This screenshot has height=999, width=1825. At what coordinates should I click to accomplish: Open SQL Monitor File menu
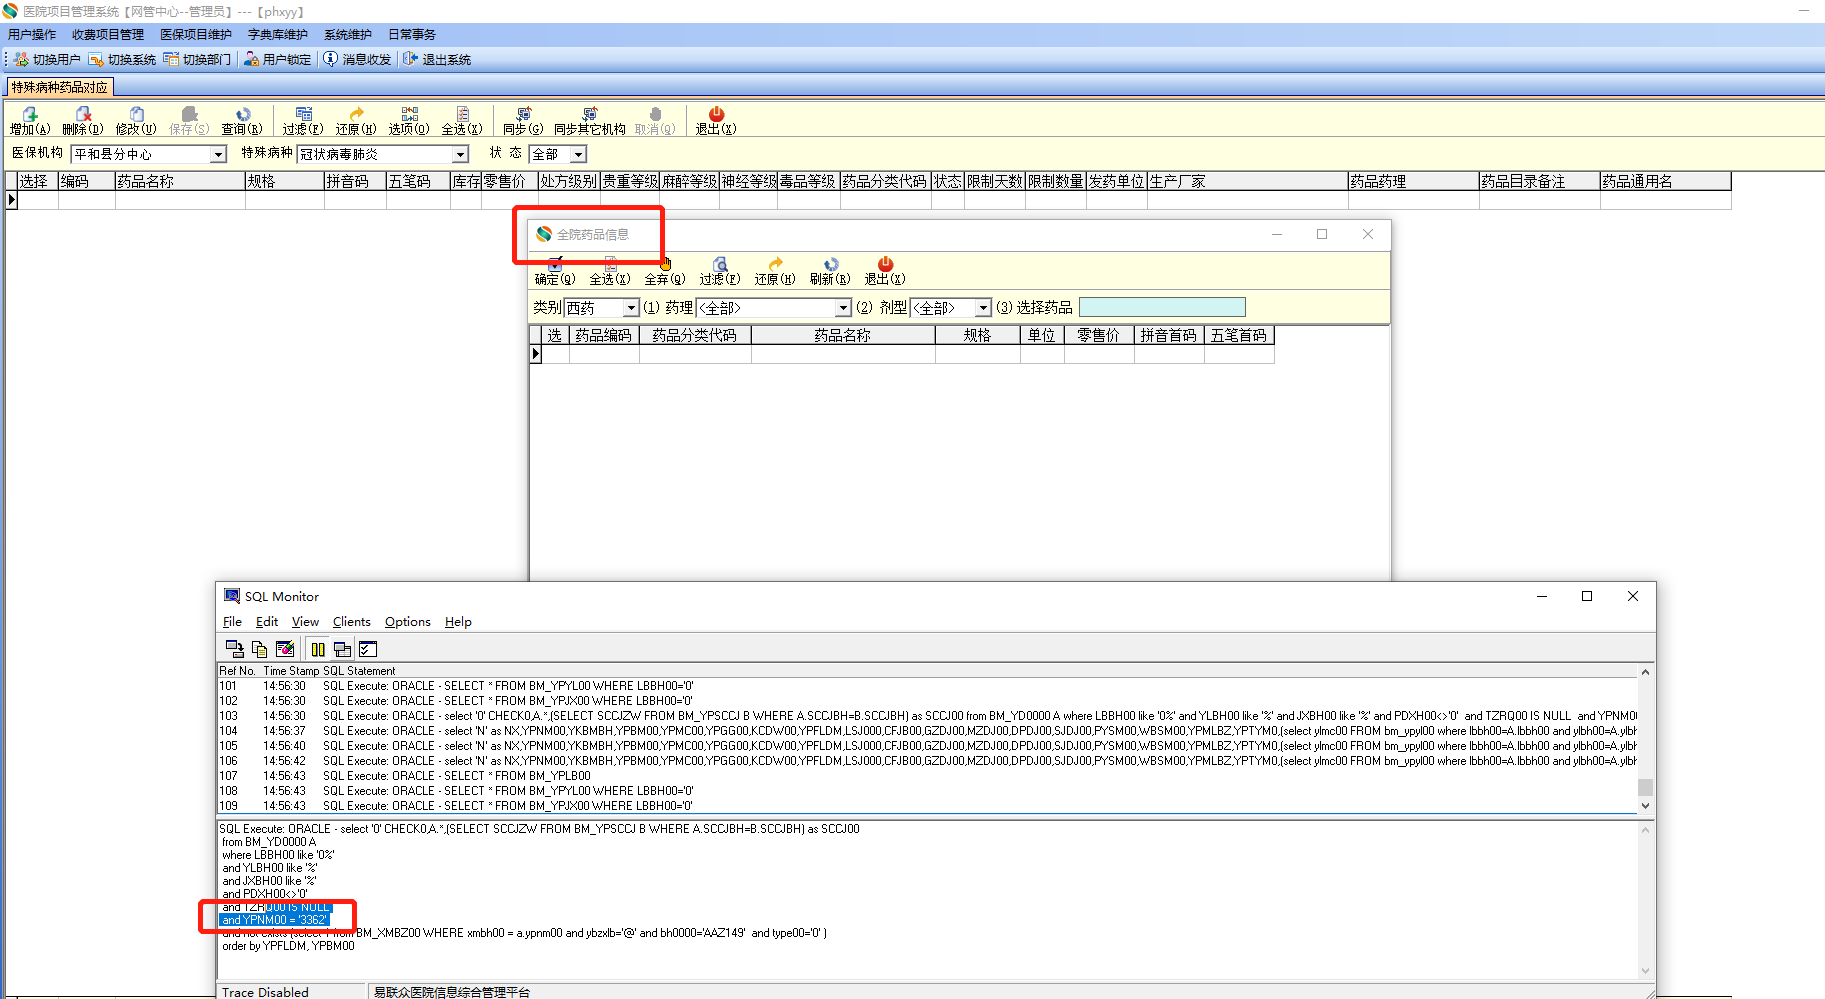pos(232,622)
